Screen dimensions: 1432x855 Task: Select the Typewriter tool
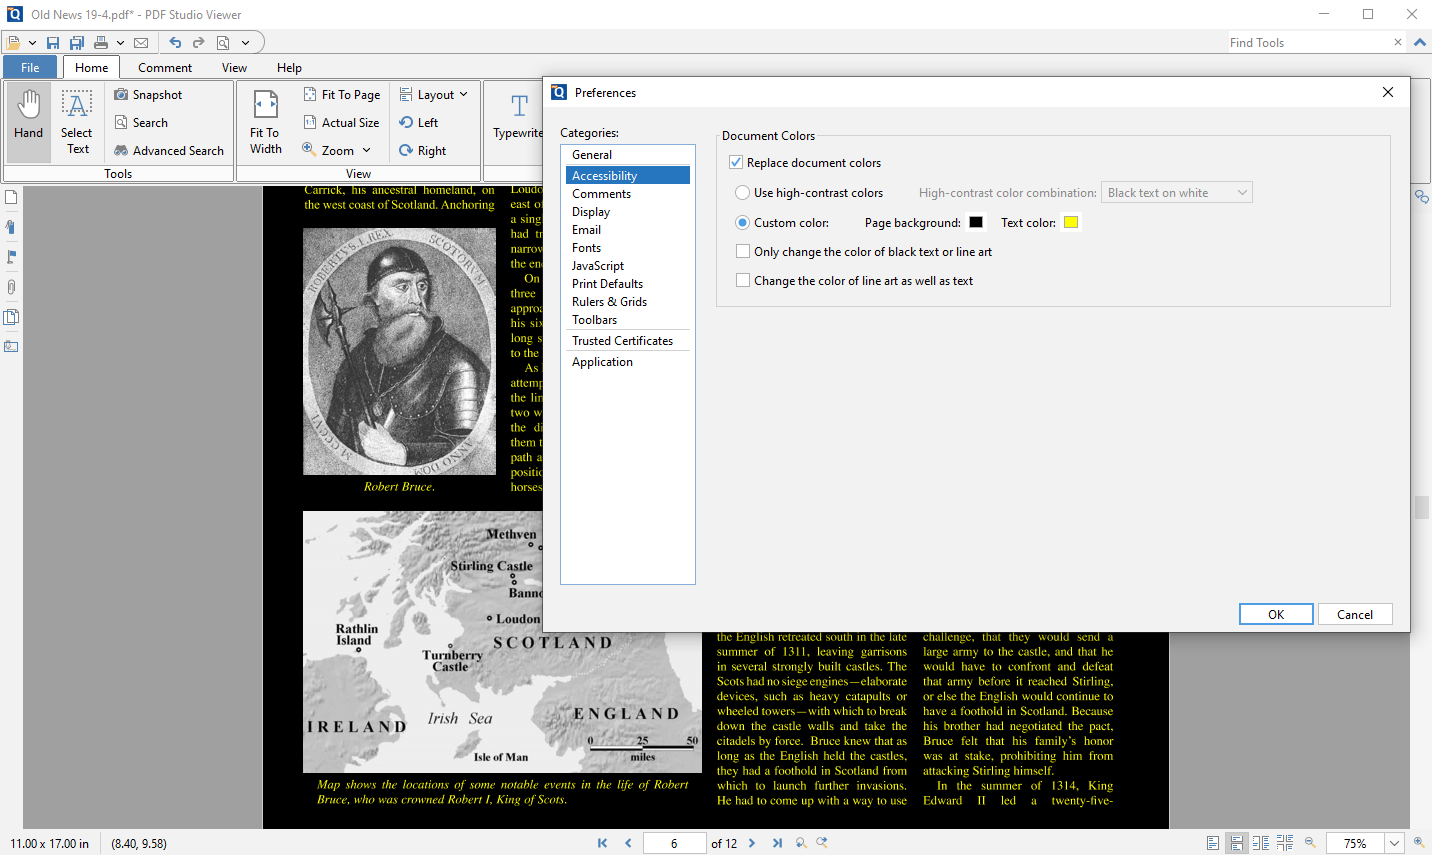[518, 118]
